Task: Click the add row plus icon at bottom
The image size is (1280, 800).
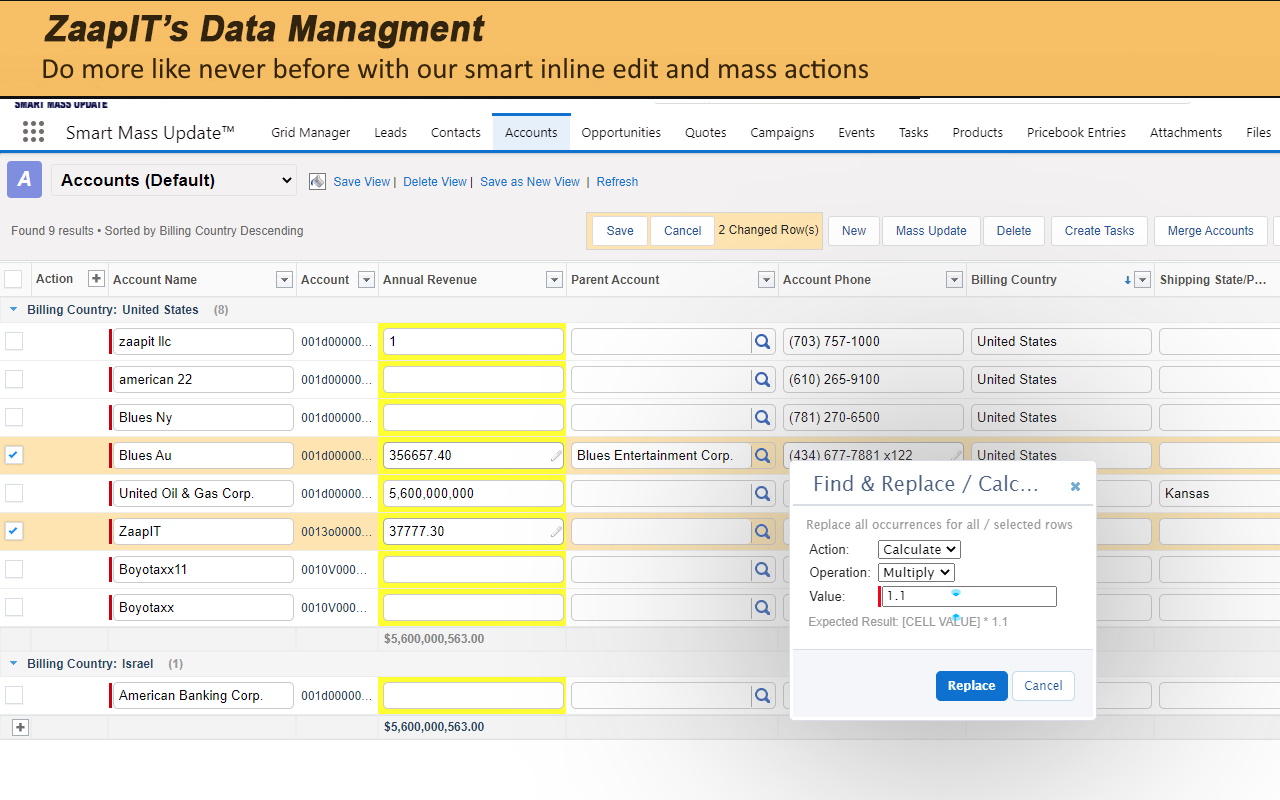Action: pyautogui.click(x=20, y=727)
